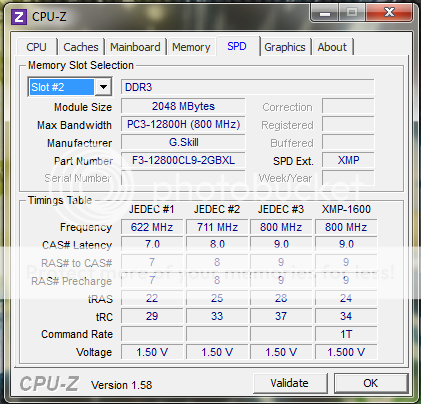This screenshot has height=404, width=421.
Task: Close the CPU-Z window
Action: 389,13
